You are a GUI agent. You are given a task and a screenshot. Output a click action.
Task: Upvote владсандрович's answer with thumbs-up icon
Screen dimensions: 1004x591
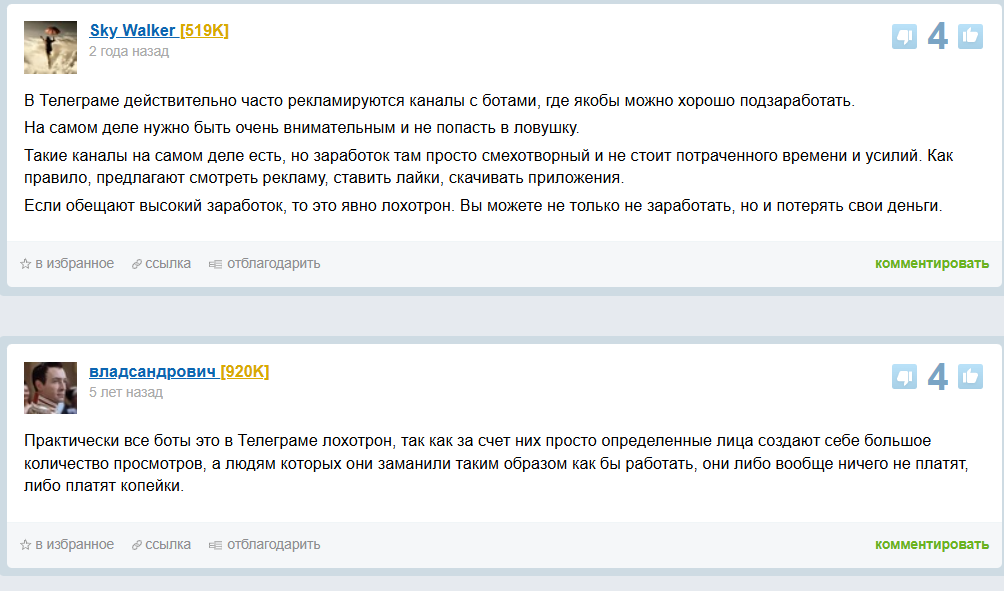click(x=970, y=377)
